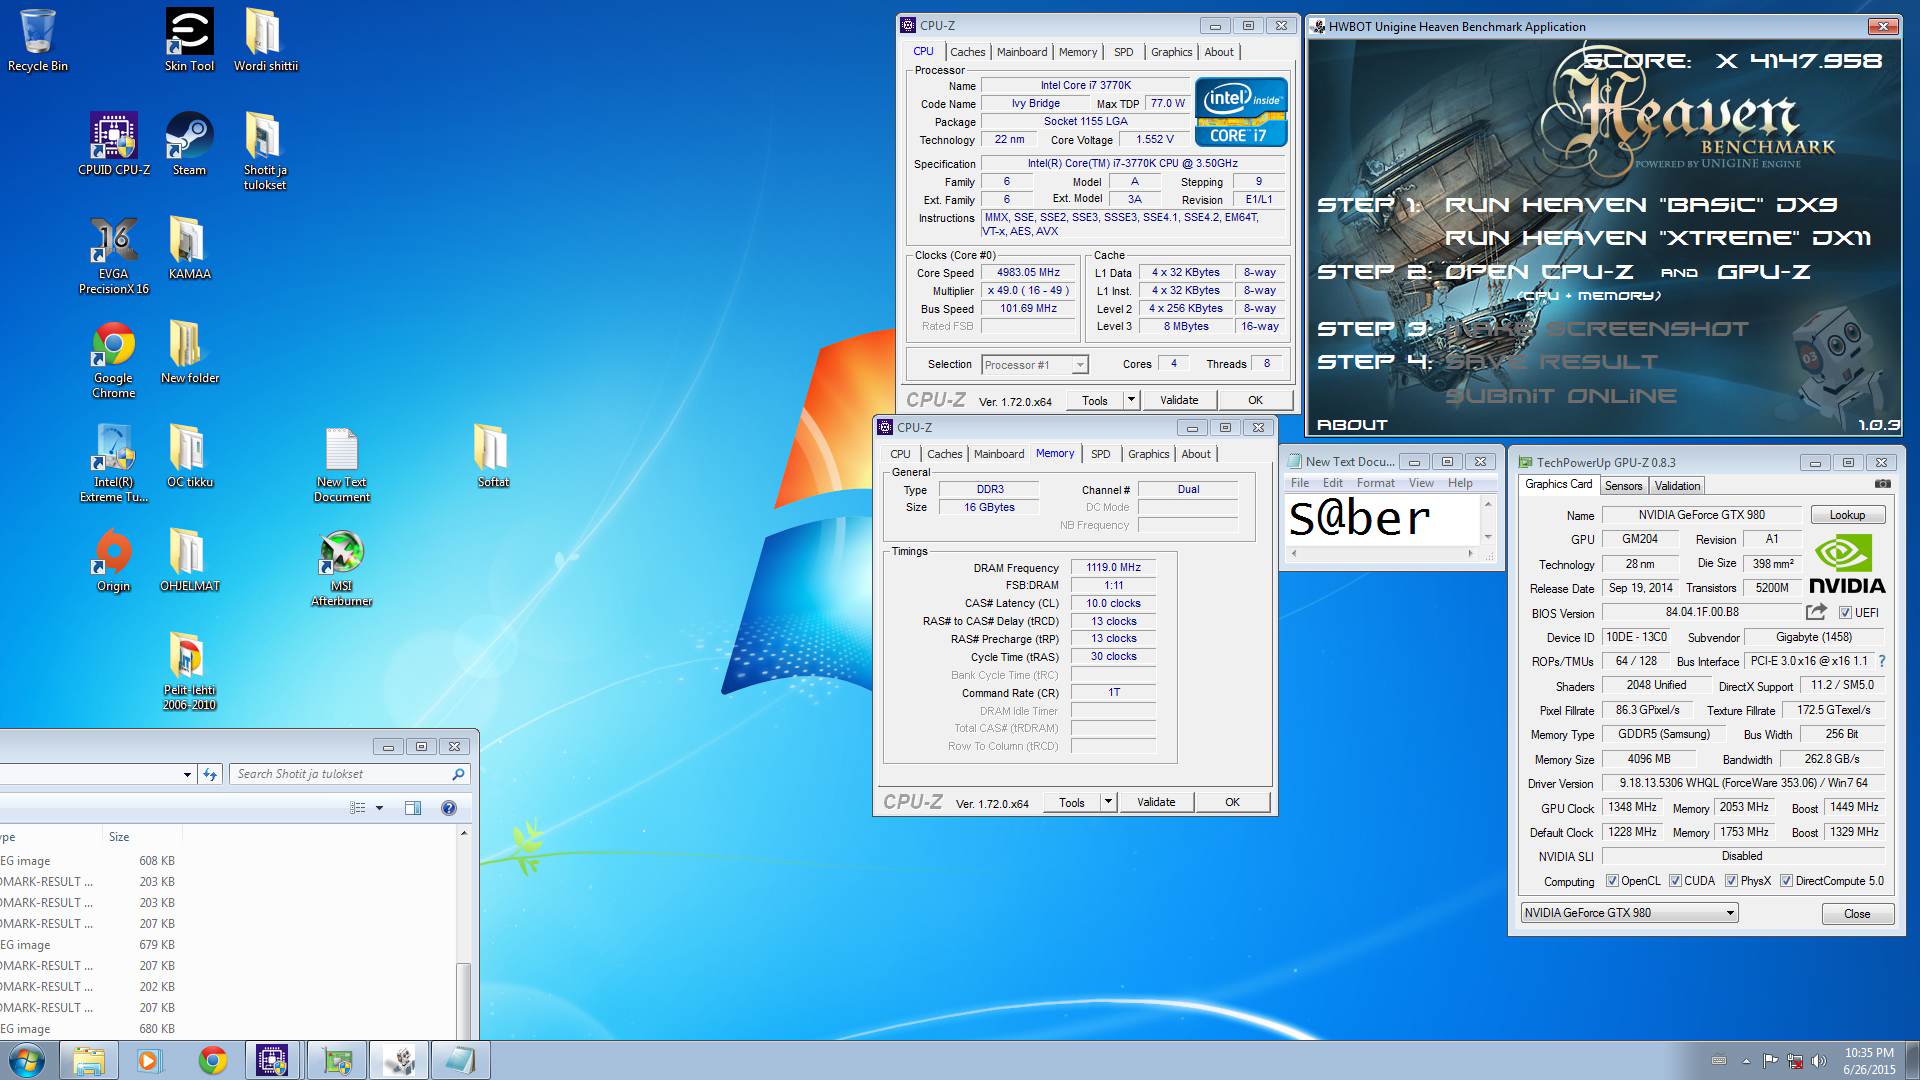Expand Tools dropdown arrow in upper CPU-Z
This screenshot has height=1080, width=1920.
click(1131, 400)
